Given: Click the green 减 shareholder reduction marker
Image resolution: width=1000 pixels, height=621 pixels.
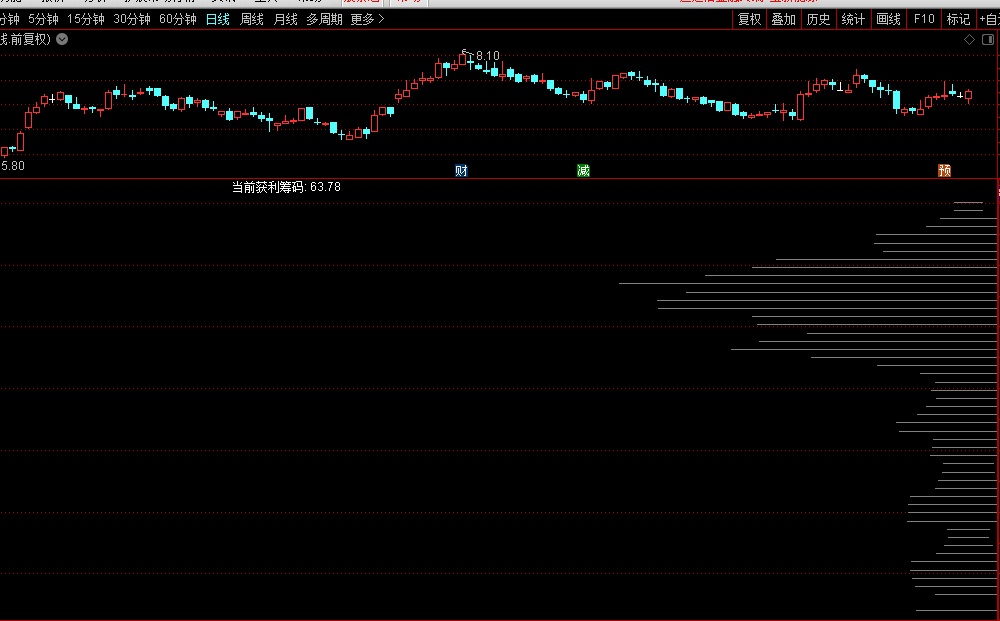Looking at the screenshot, I should point(584,170).
